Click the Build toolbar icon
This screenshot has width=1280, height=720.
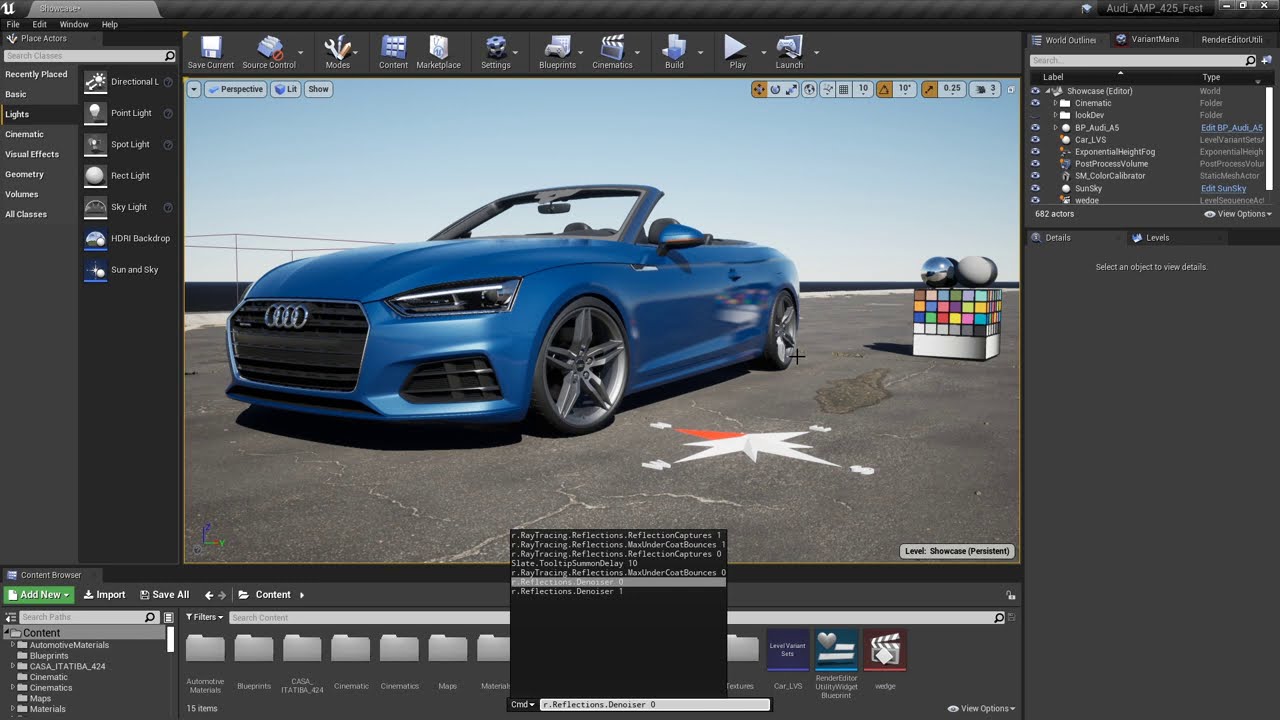[674, 52]
